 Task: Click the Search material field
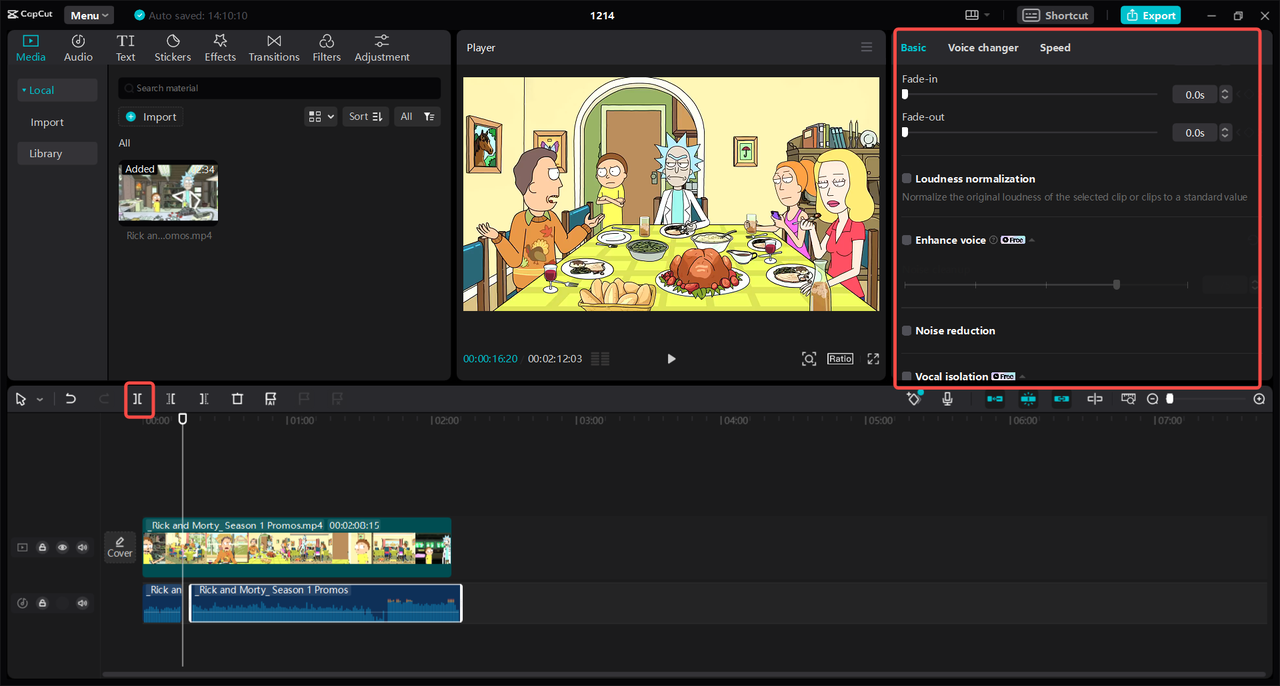point(279,88)
